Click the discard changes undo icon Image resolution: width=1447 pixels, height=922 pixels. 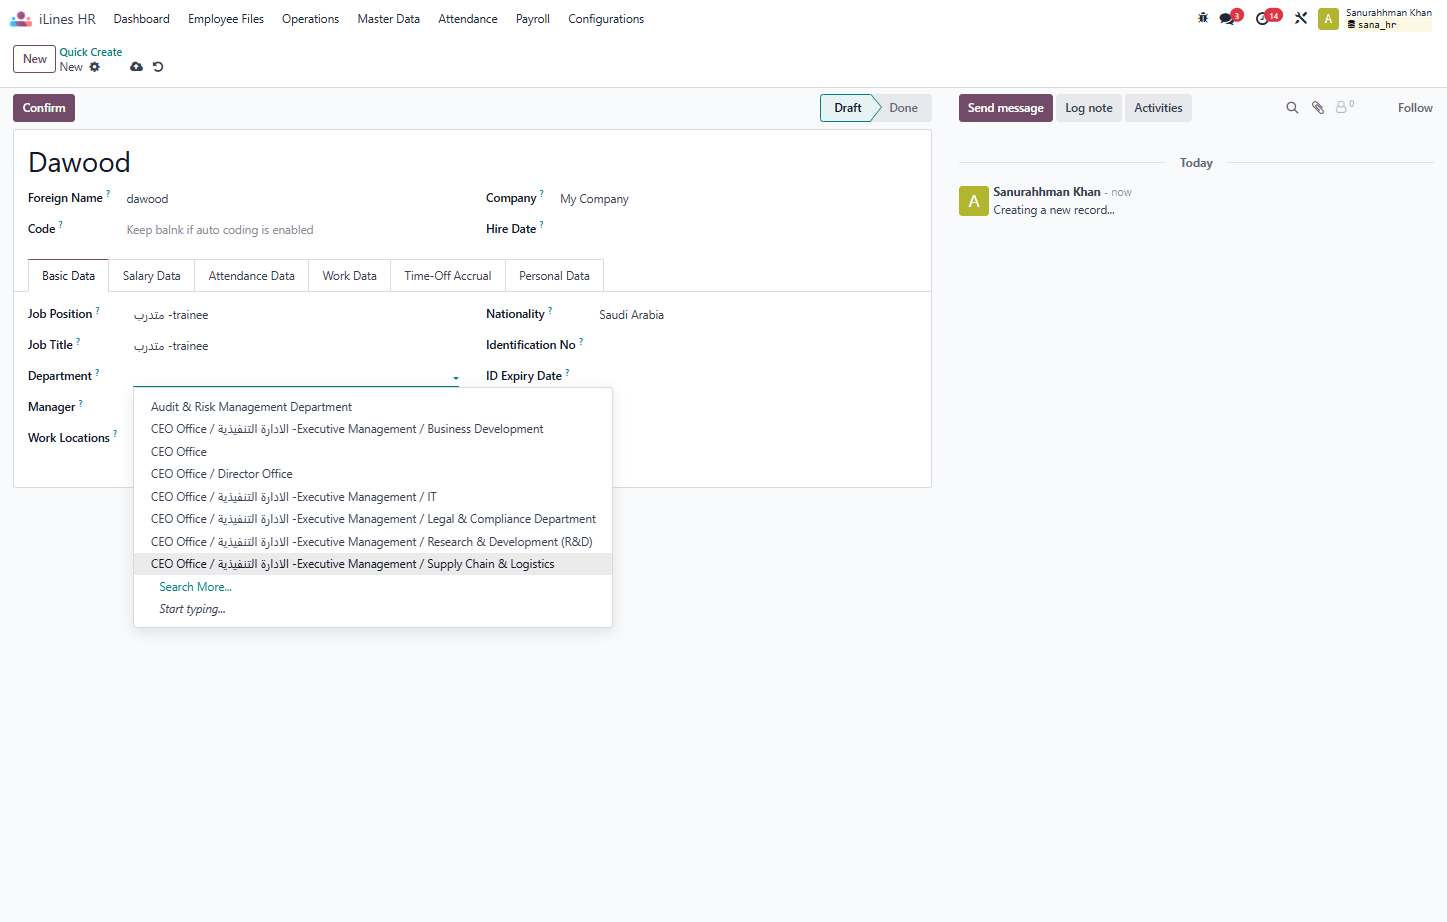point(158,67)
